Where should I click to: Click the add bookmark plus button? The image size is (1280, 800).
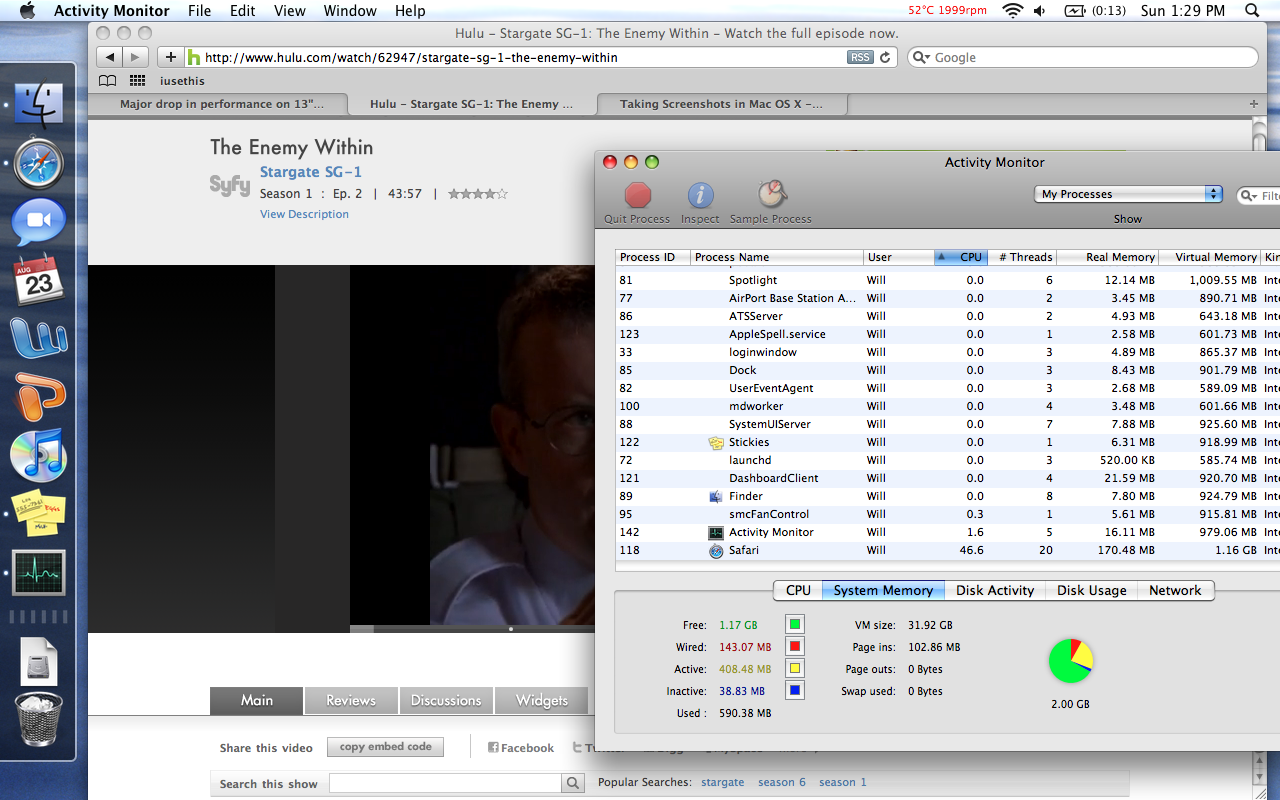(170, 57)
